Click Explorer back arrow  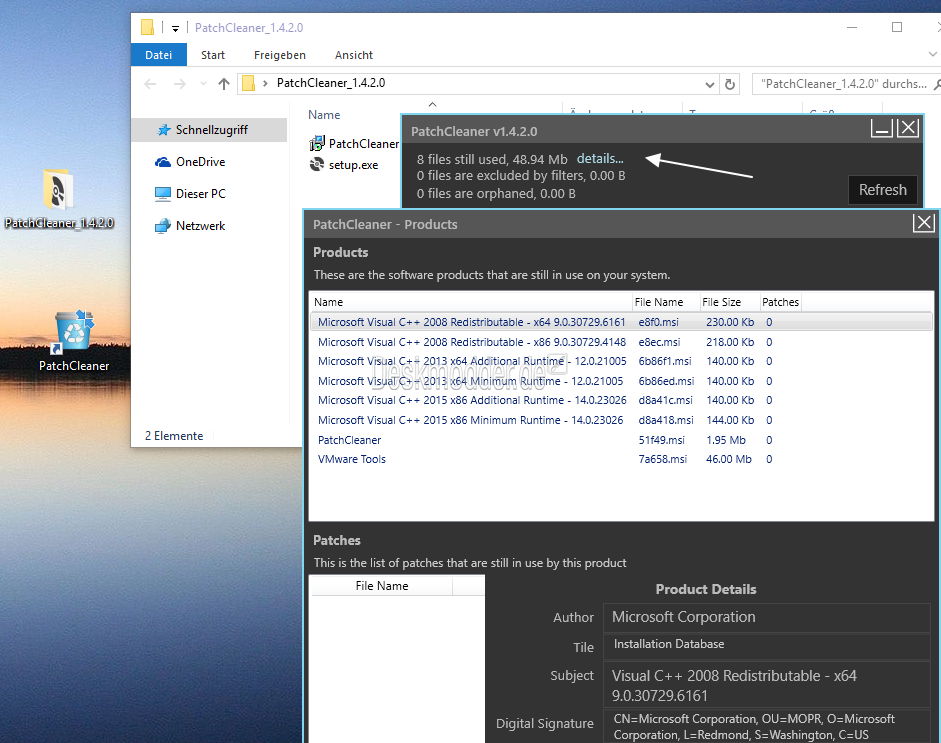150,84
